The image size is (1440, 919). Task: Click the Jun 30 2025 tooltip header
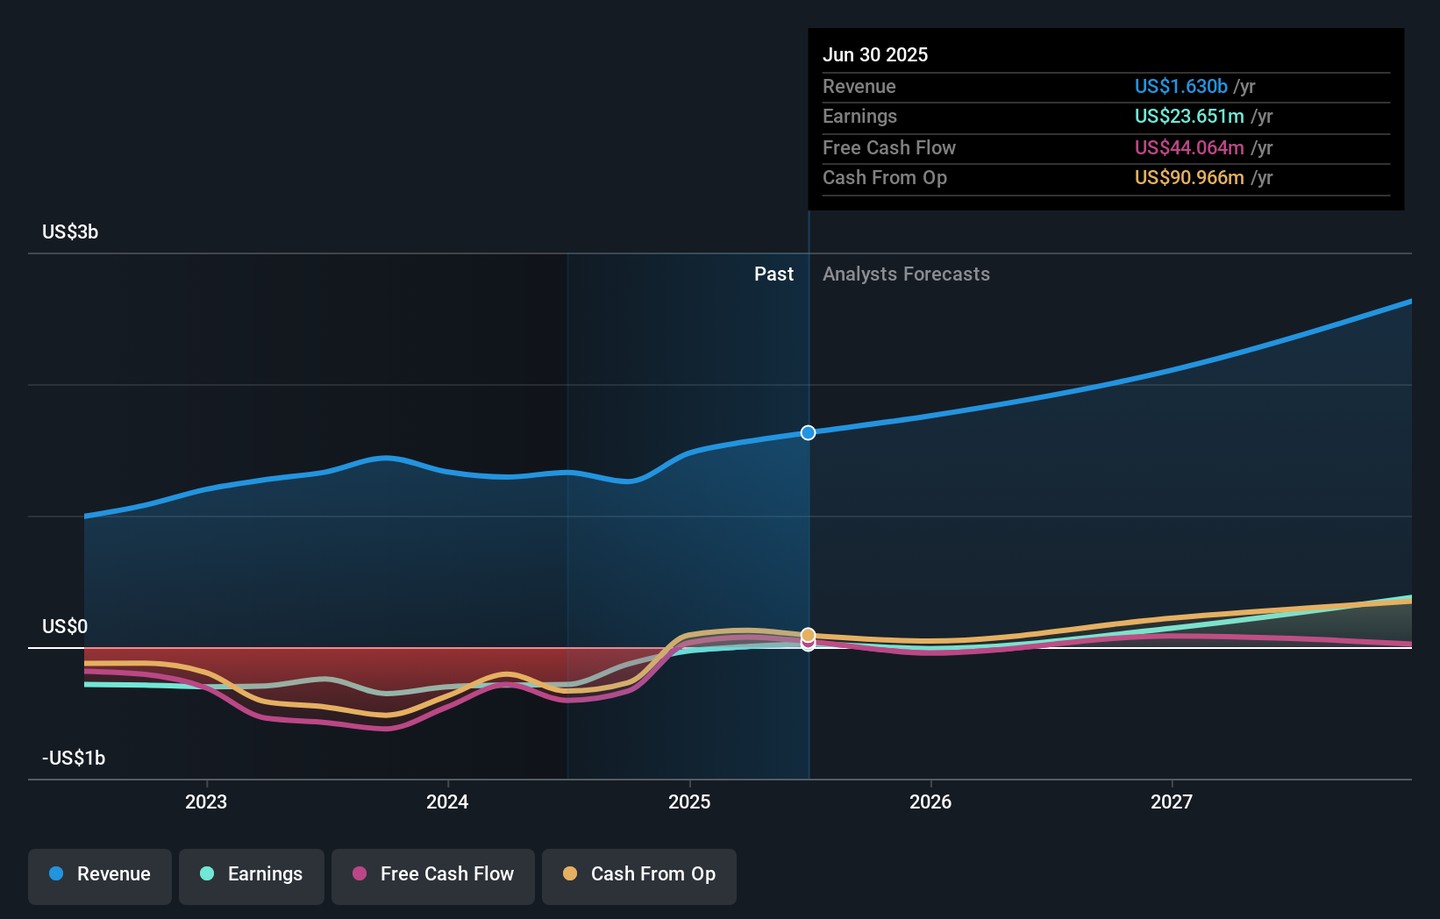click(x=875, y=55)
